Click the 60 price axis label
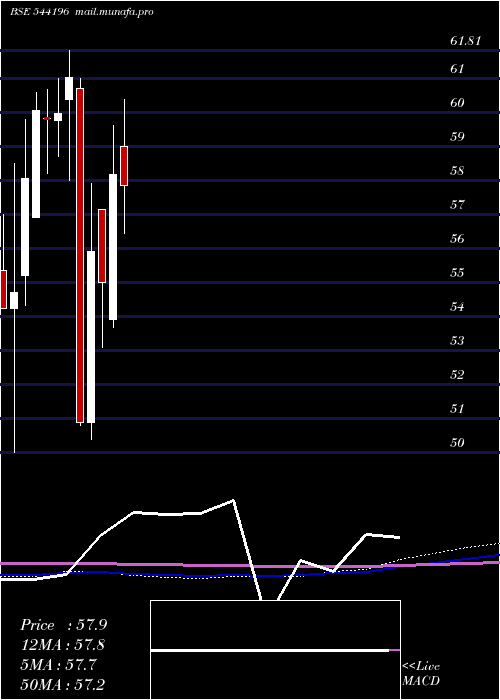This screenshot has height=700, width=500. point(457,103)
